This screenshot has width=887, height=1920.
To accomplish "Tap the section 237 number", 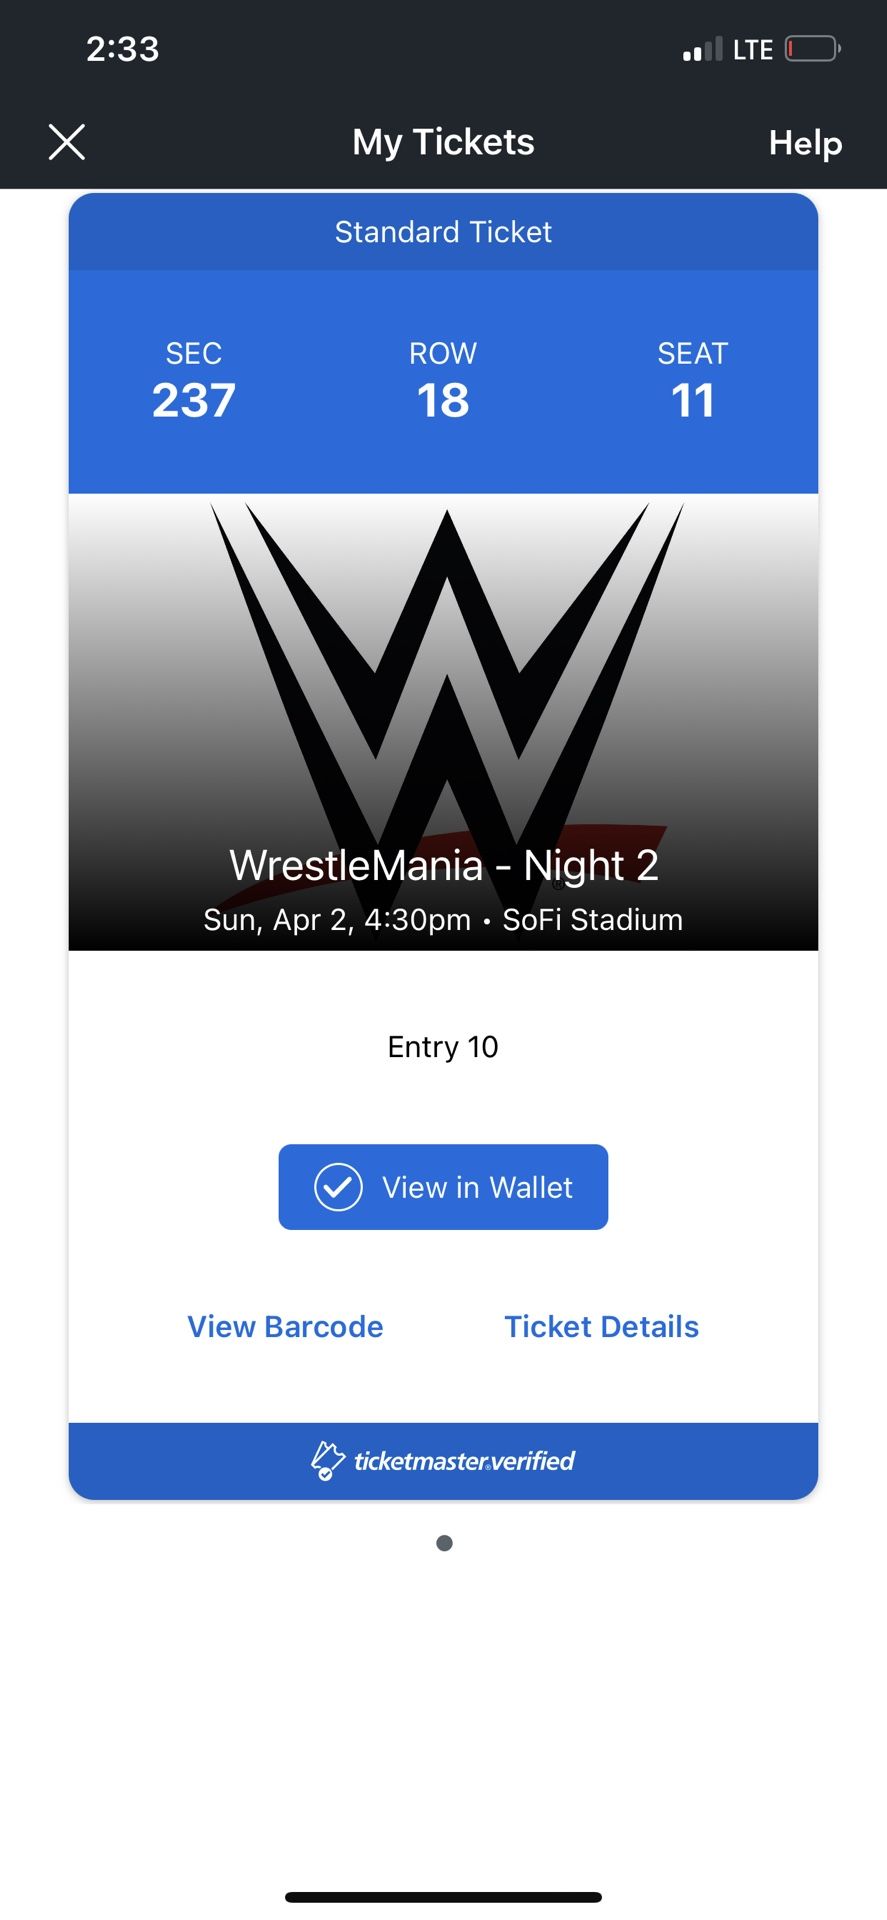I will (x=193, y=401).
